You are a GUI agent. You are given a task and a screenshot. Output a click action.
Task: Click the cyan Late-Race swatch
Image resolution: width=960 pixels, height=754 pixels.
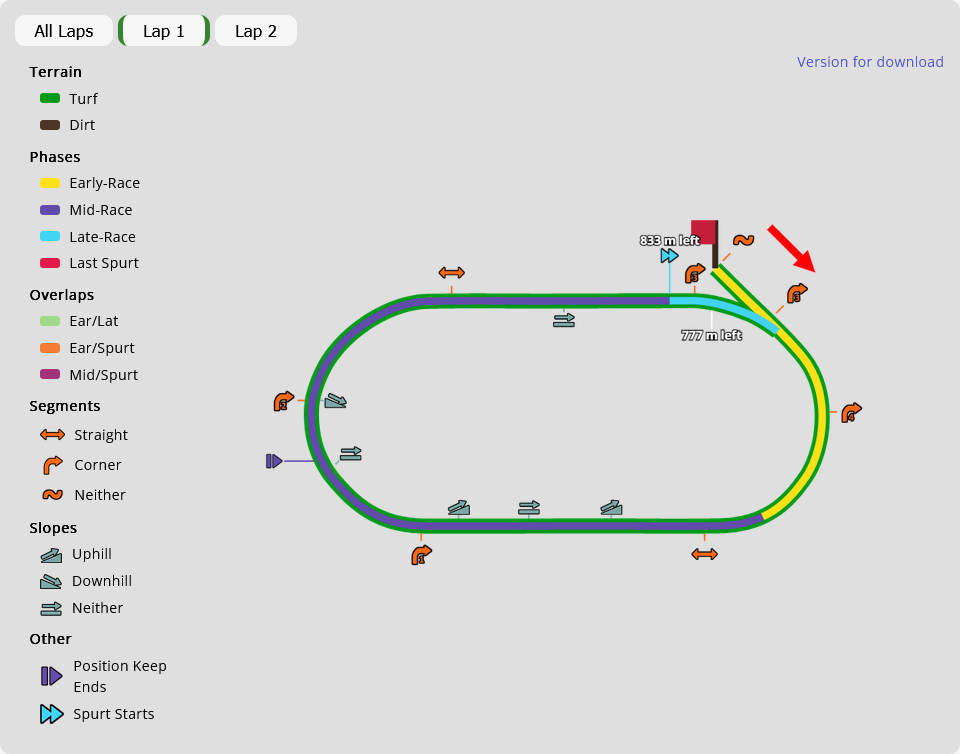pos(50,236)
